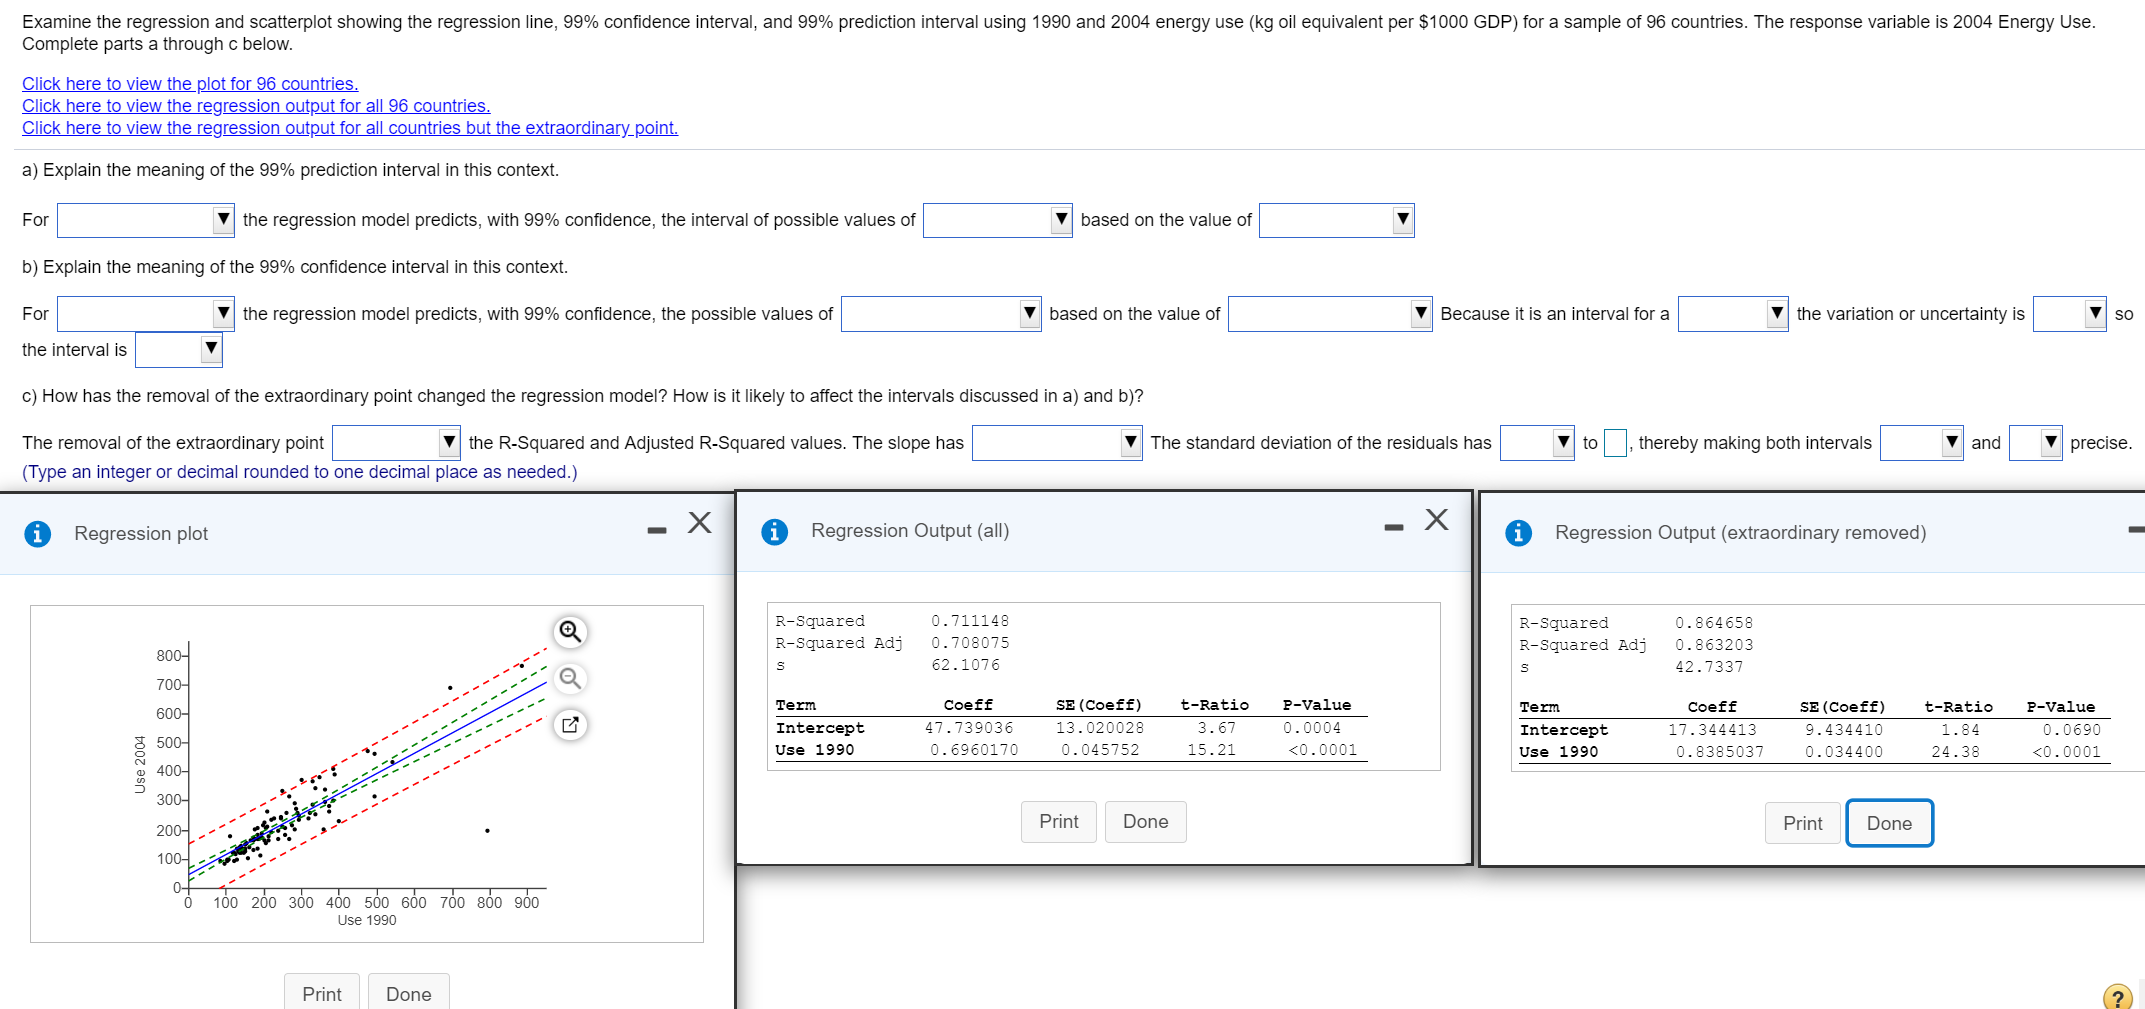Click the Intercept coefficient 17.344413
The height and width of the screenshot is (1009, 2145).
point(1712,730)
